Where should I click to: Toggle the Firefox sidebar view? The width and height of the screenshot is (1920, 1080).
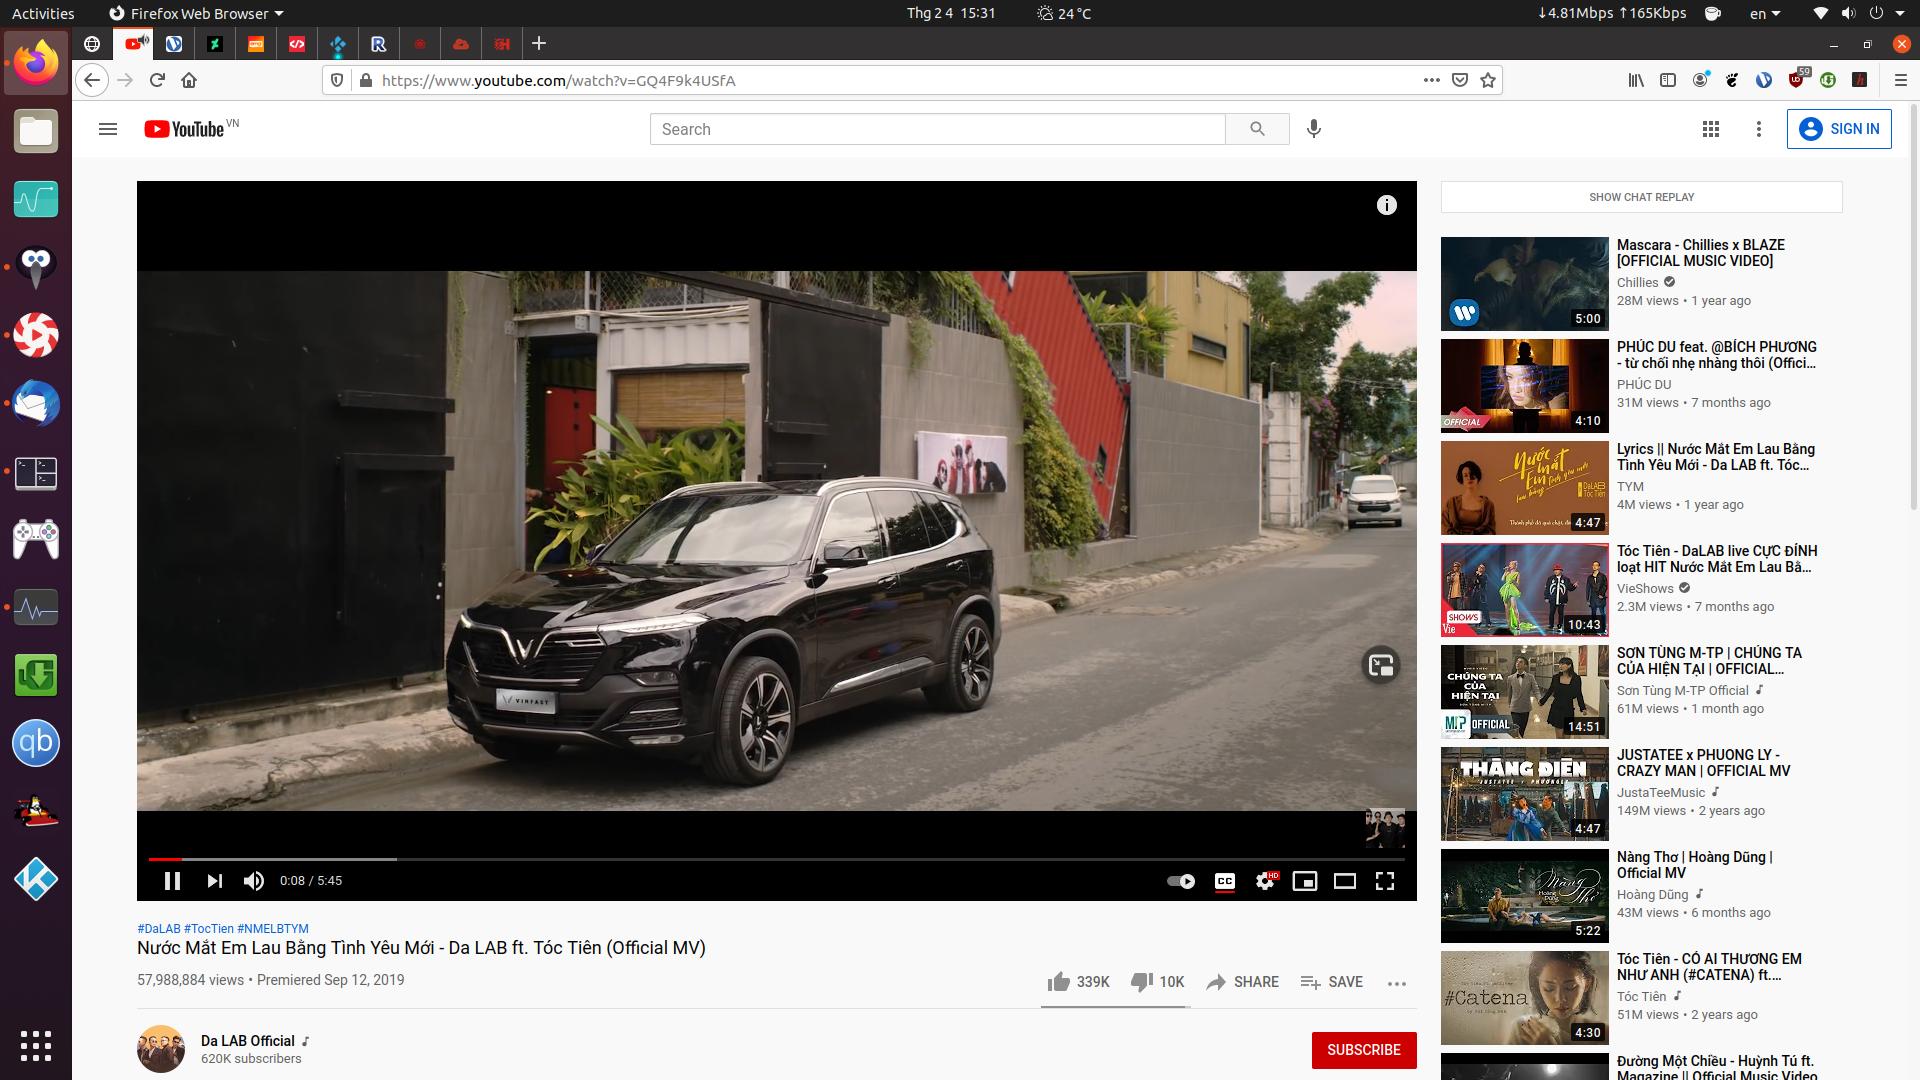(1668, 80)
